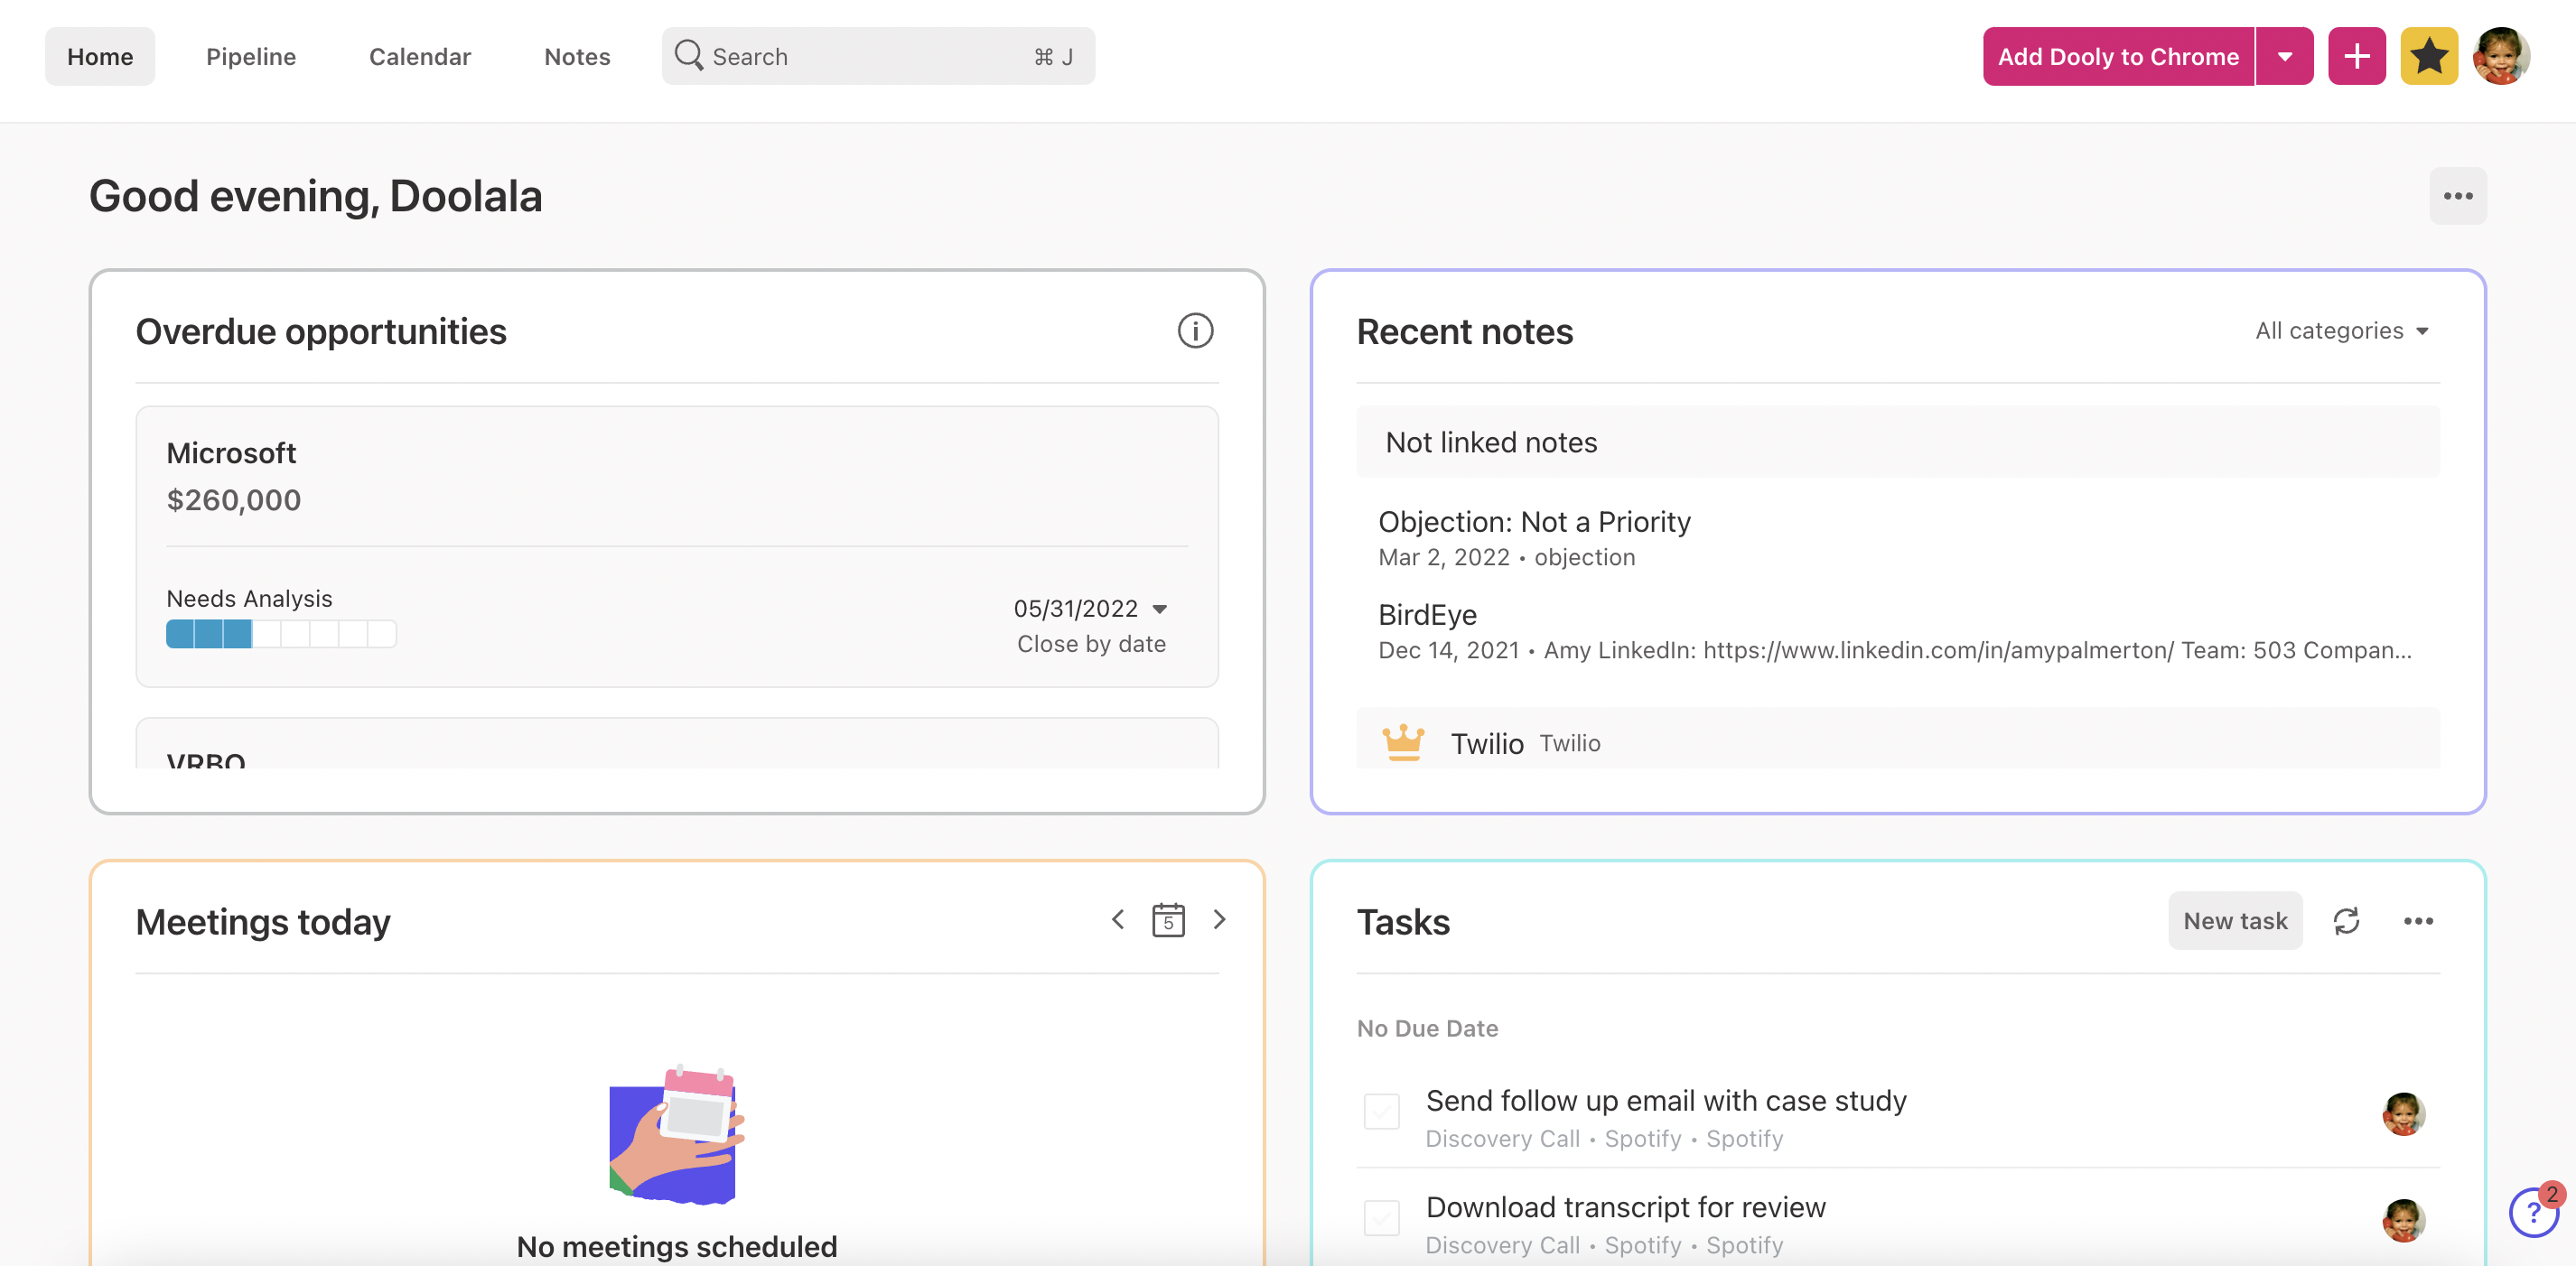The image size is (2576, 1266).
Task: Click the pink plus create button
Action: tap(2356, 56)
